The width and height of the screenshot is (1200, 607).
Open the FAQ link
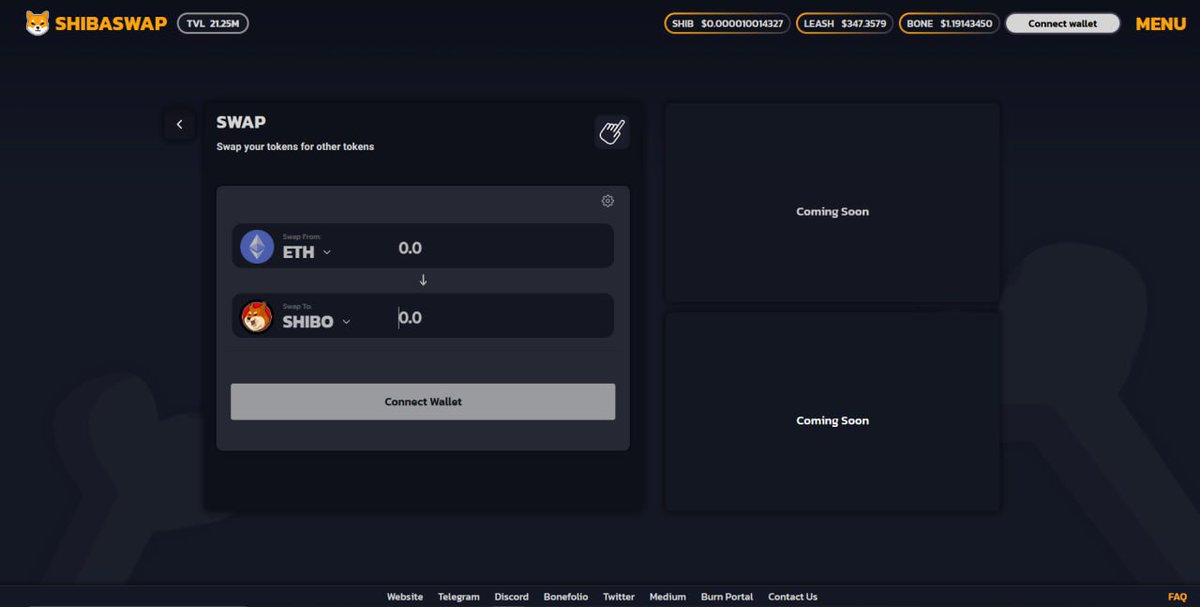coord(1177,597)
